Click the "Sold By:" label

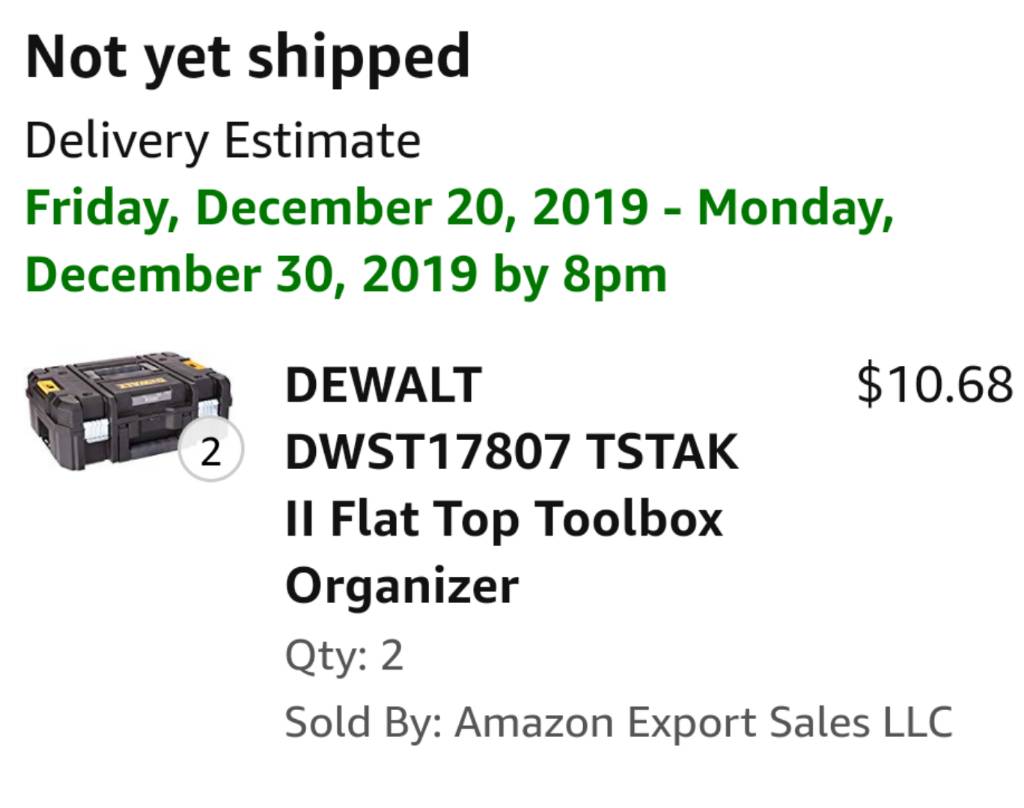363,721
